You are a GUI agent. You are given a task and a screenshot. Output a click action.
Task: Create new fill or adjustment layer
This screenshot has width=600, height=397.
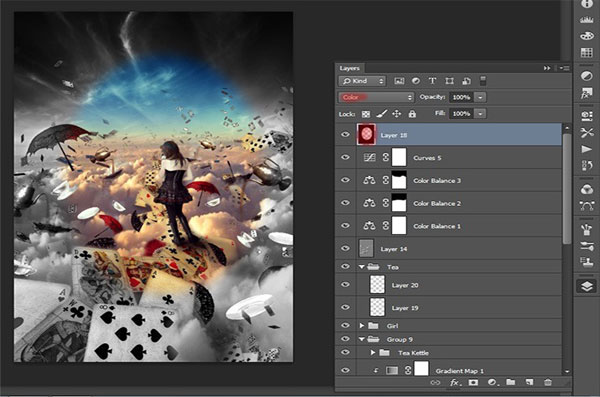[492, 382]
